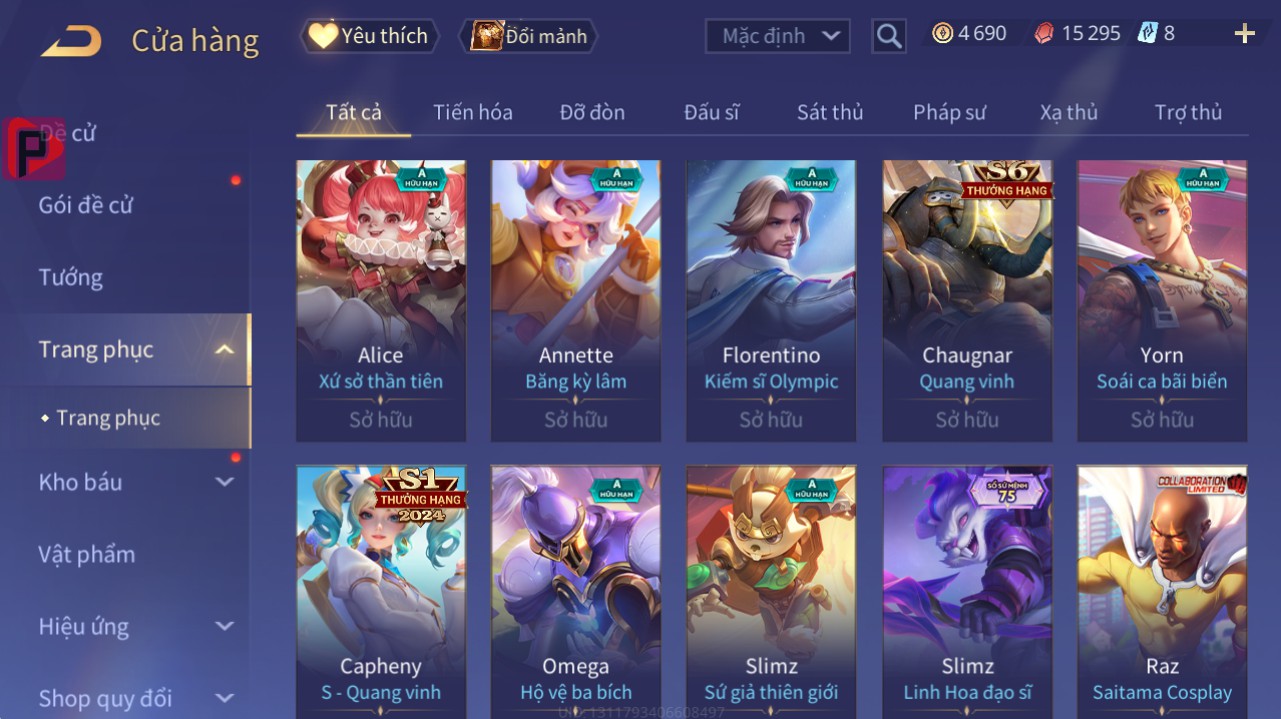
Task: Click the gold coin balance icon
Action: coord(942,34)
